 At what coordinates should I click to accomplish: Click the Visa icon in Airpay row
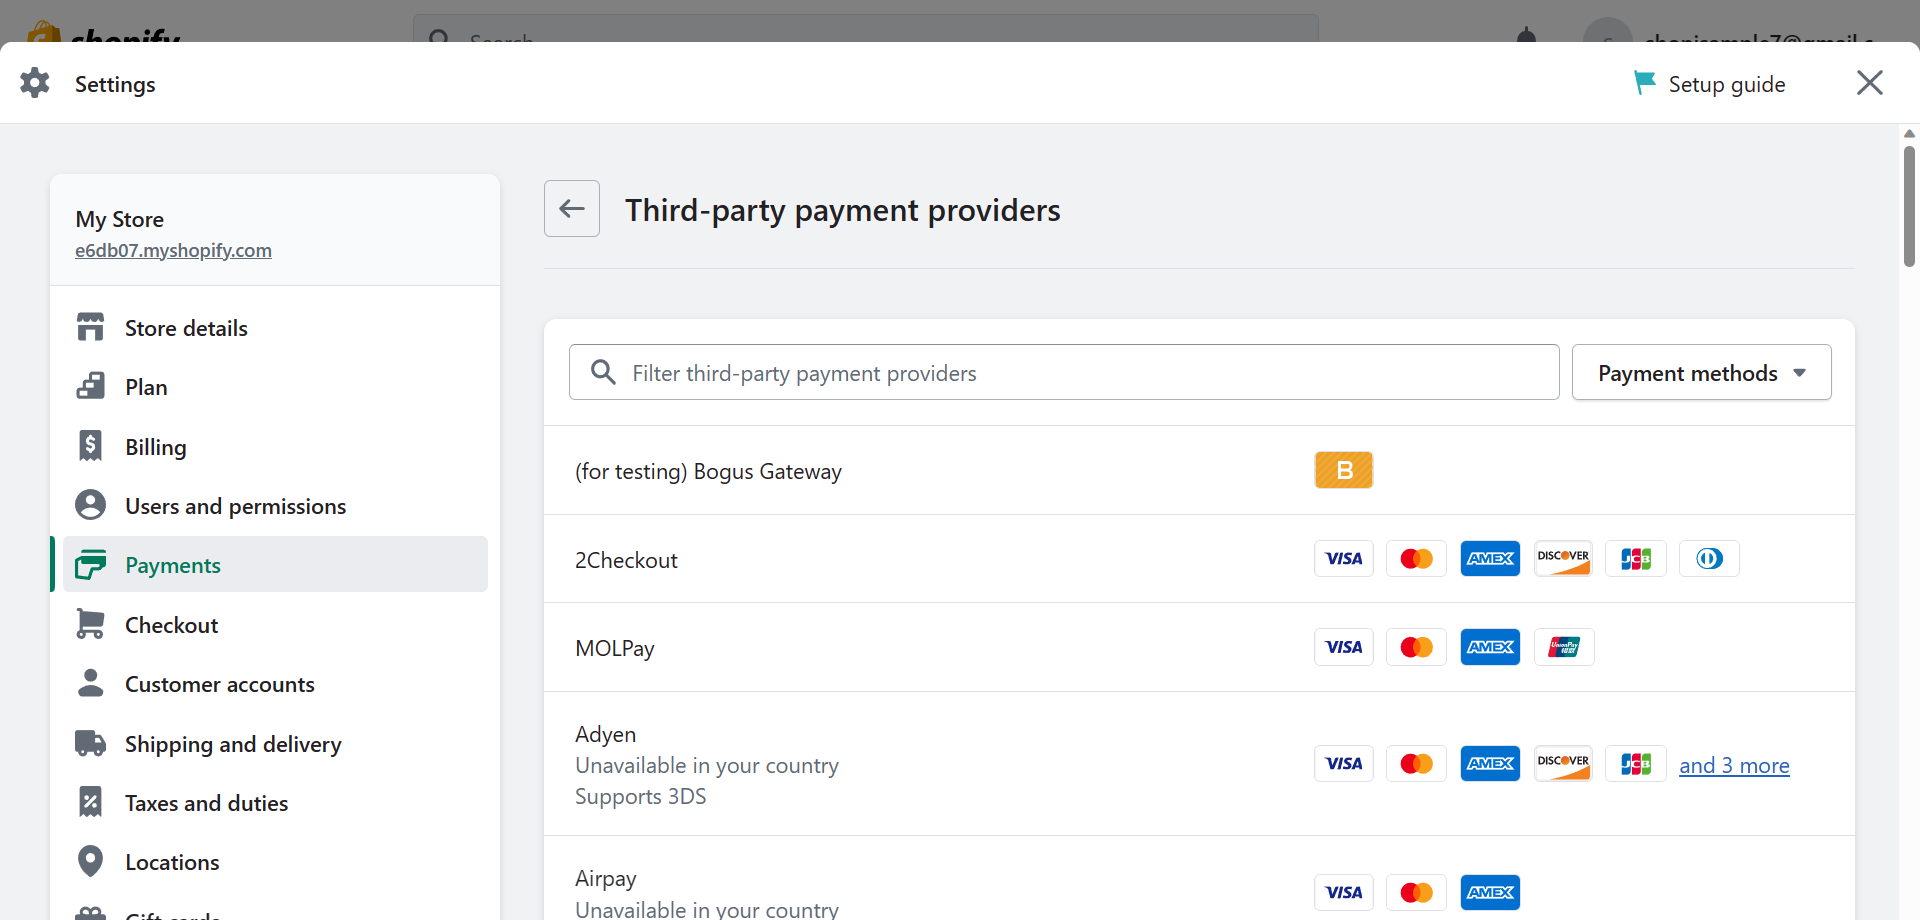click(1344, 892)
